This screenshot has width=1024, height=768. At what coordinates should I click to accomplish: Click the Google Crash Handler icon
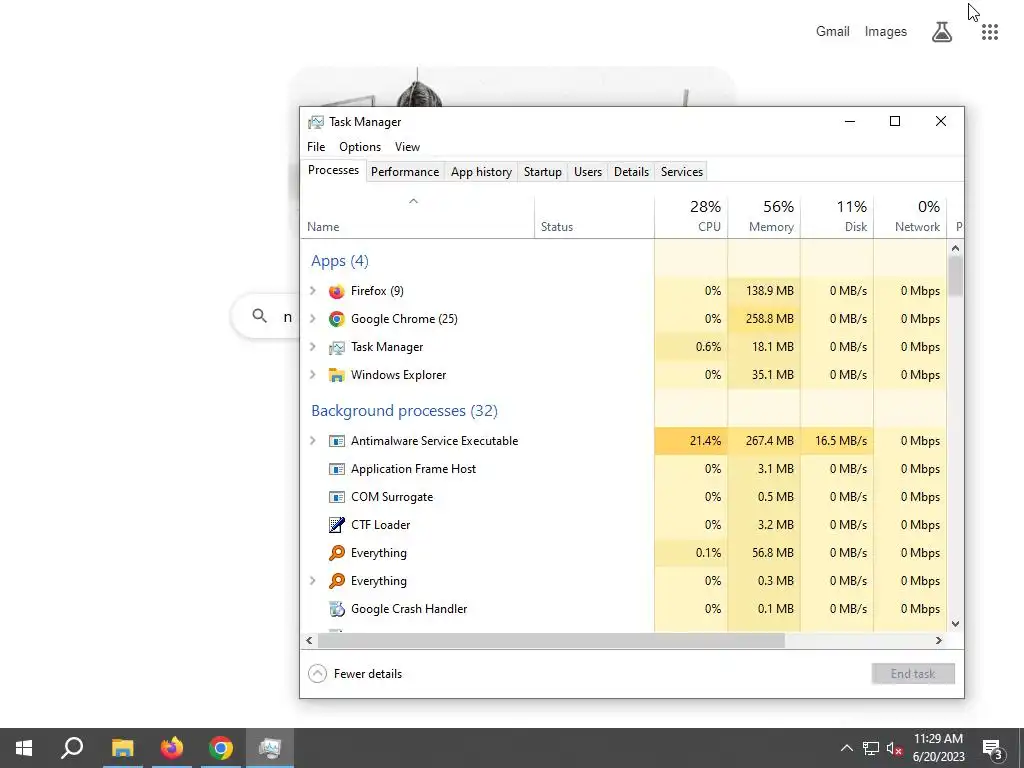coord(336,609)
